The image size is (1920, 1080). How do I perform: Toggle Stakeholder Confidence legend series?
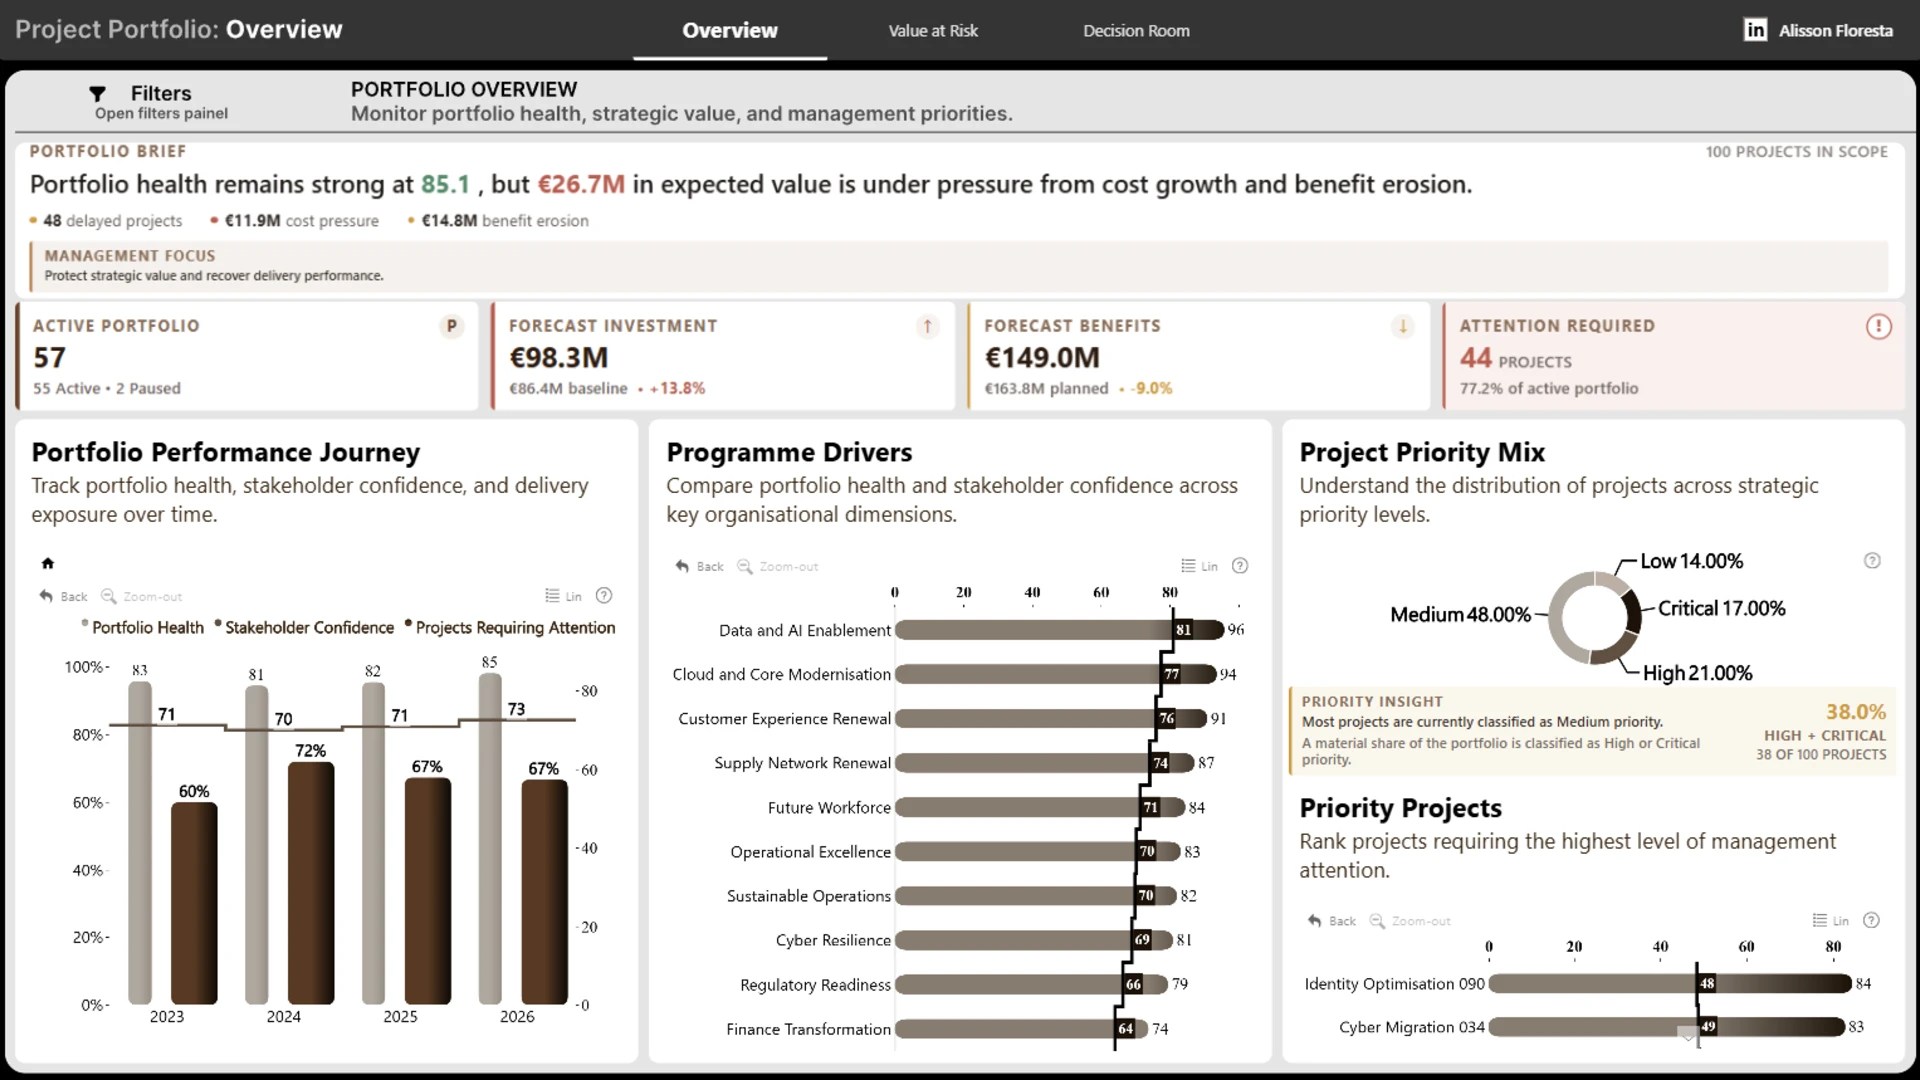click(304, 627)
